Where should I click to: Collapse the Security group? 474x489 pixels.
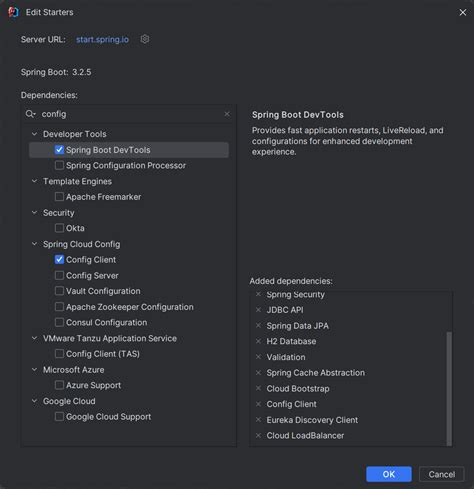point(34,212)
